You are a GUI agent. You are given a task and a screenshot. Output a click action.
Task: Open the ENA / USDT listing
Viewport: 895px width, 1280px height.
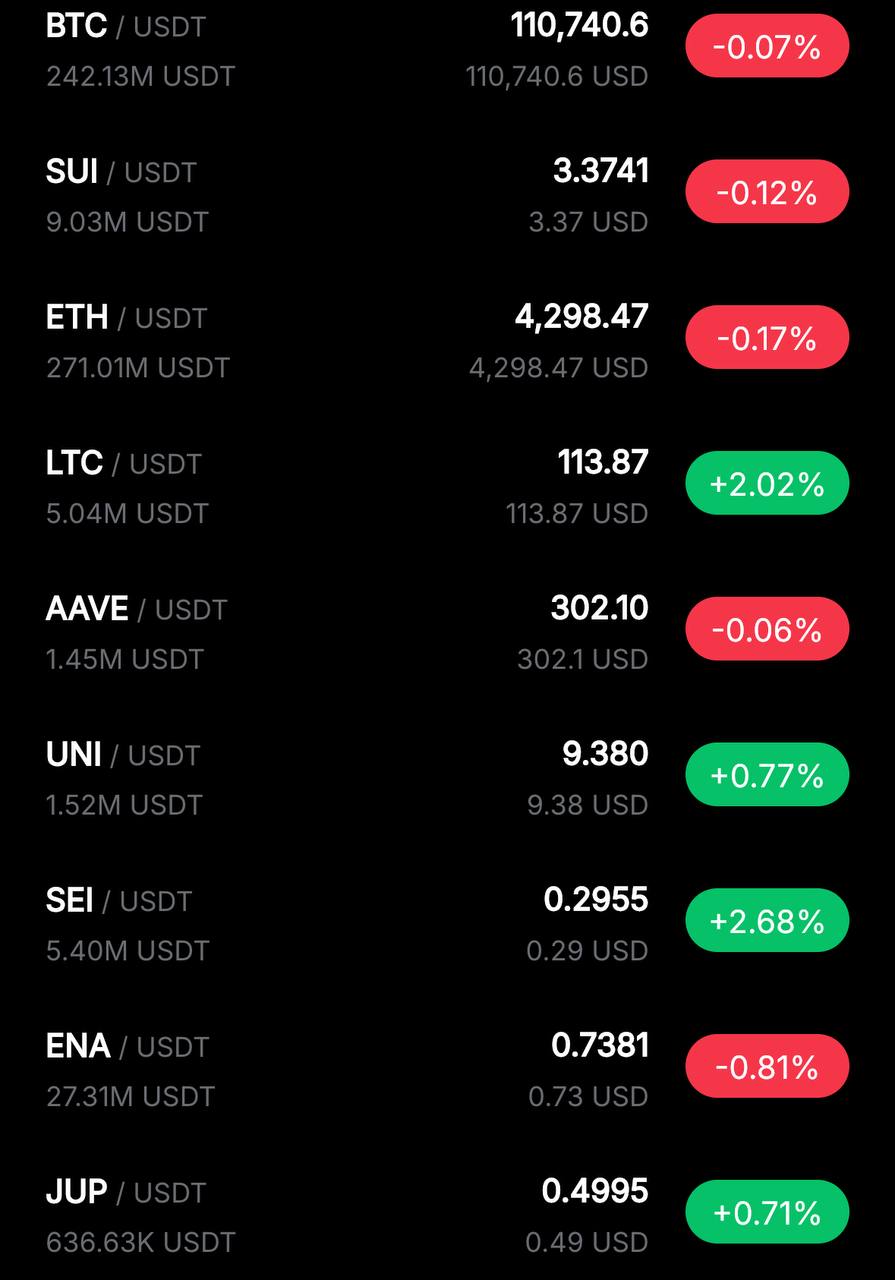click(x=447, y=1069)
